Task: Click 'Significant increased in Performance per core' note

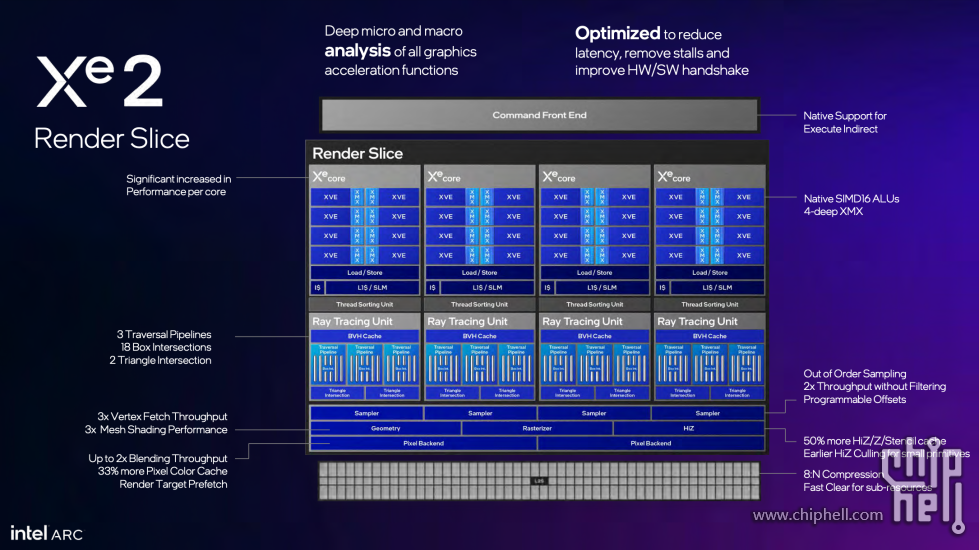Action: (179, 185)
